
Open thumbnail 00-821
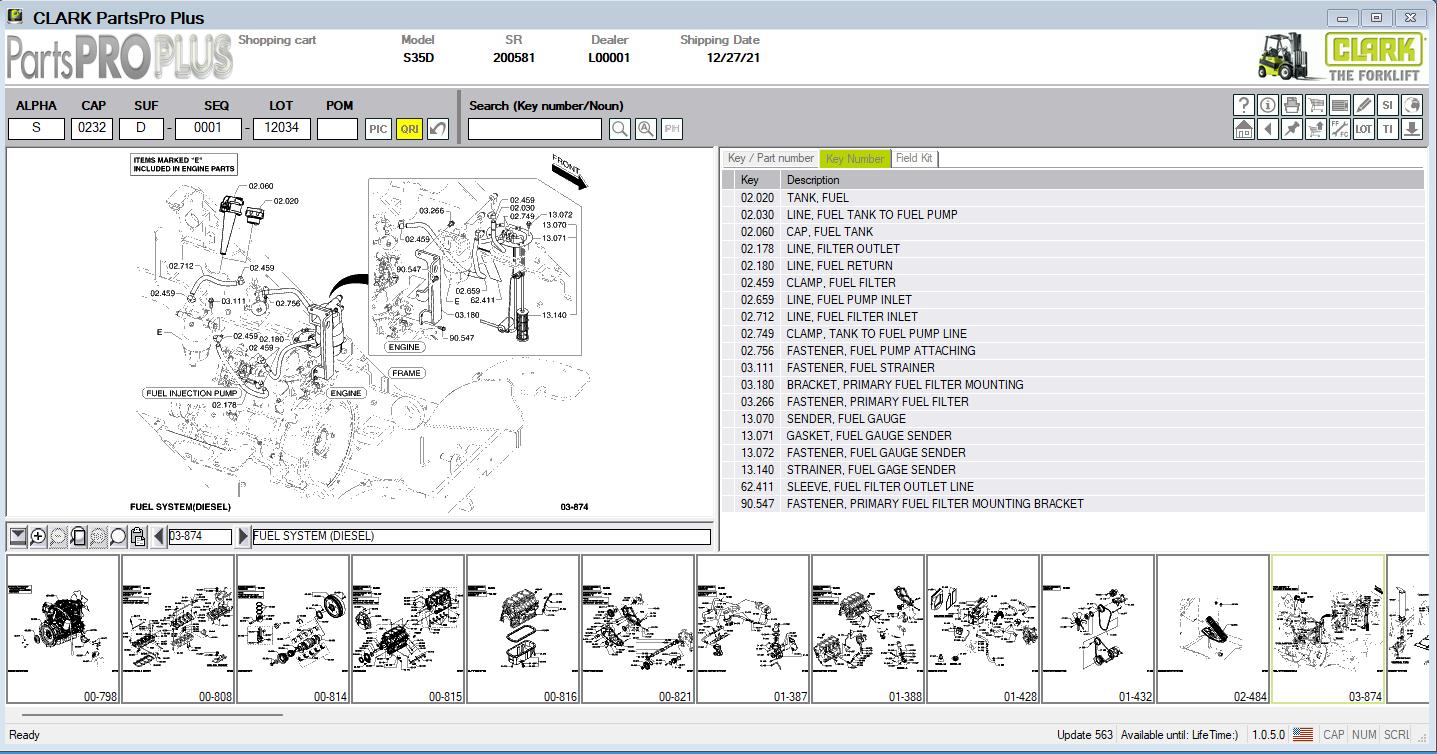click(638, 629)
